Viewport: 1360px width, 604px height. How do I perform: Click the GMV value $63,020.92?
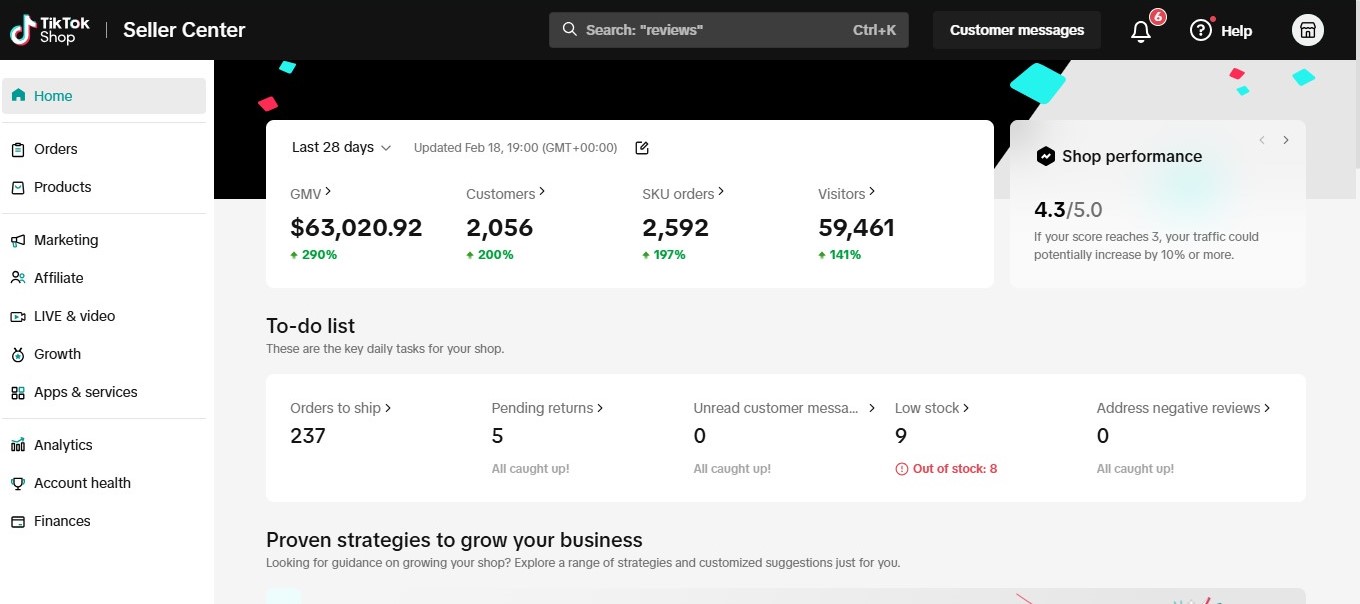point(356,228)
